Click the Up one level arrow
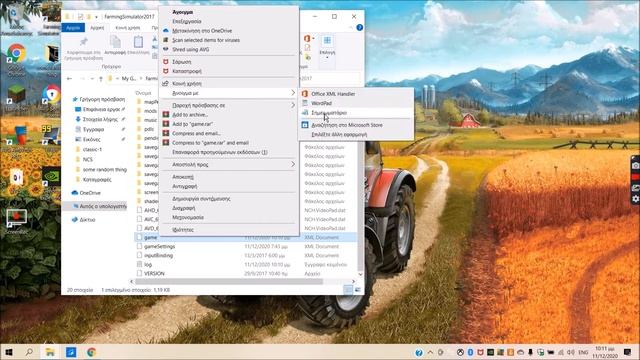 [x=101, y=78]
